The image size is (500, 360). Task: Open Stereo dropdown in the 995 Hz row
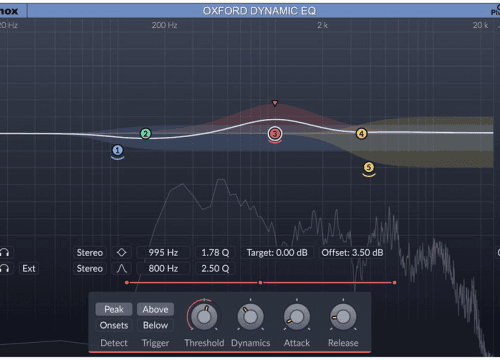(90, 253)
